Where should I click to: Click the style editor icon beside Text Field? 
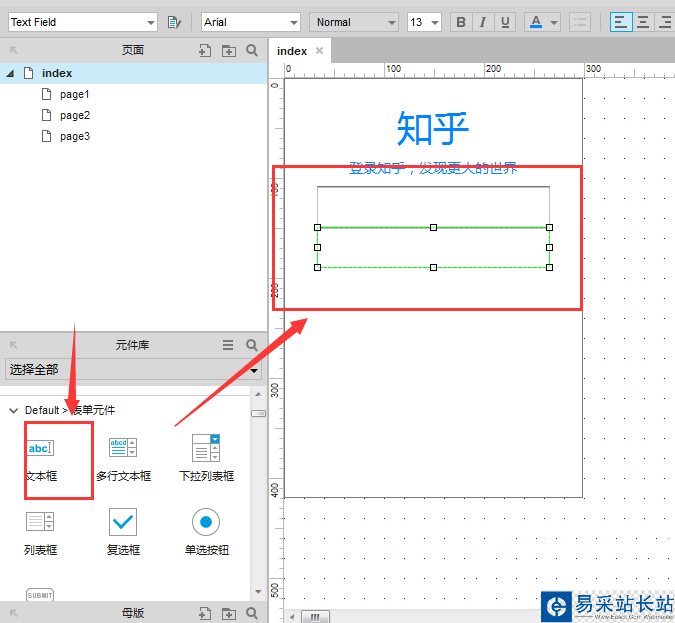[174, 22]
